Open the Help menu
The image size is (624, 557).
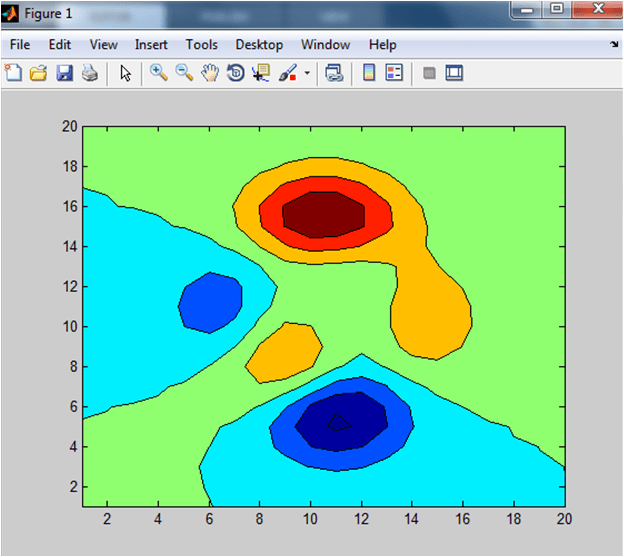(382, 45)
